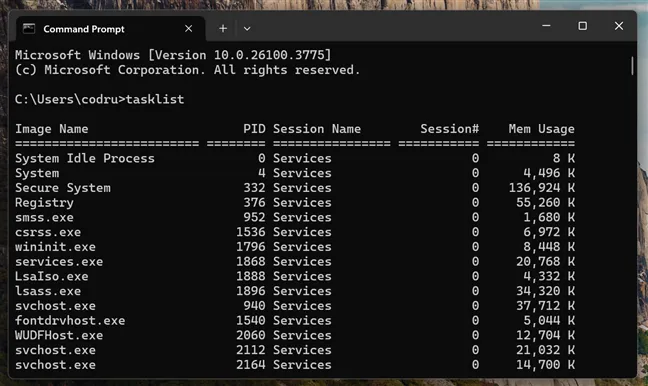The width and height of the screenshot is (648, 386).
Task: Select the Command Prompt tab
Action: coord(111,29)
